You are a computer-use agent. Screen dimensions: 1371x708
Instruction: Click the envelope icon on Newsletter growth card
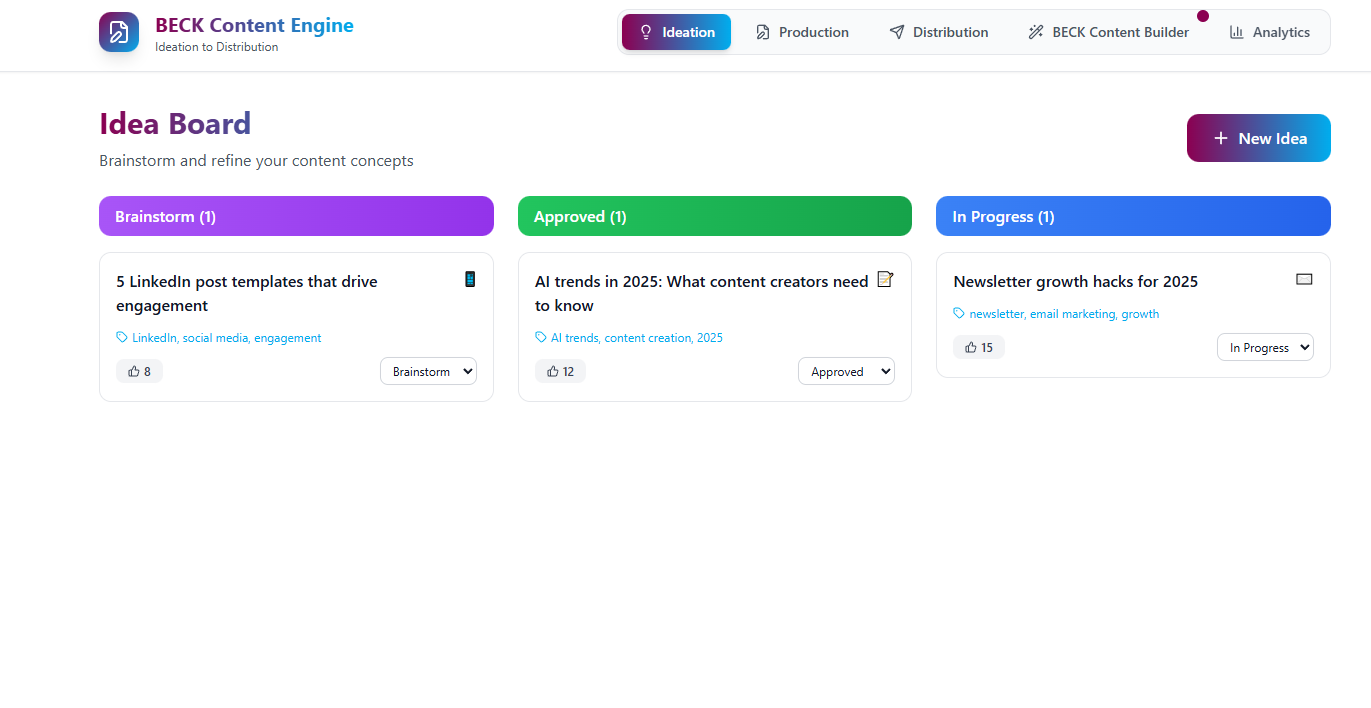(x=1304, y=279)
